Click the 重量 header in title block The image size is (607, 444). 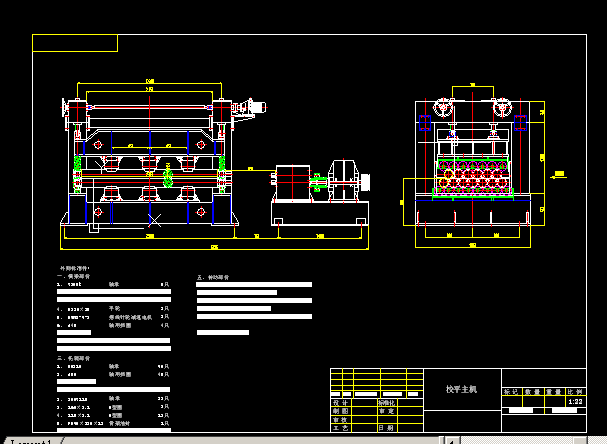tap(553, 391)
